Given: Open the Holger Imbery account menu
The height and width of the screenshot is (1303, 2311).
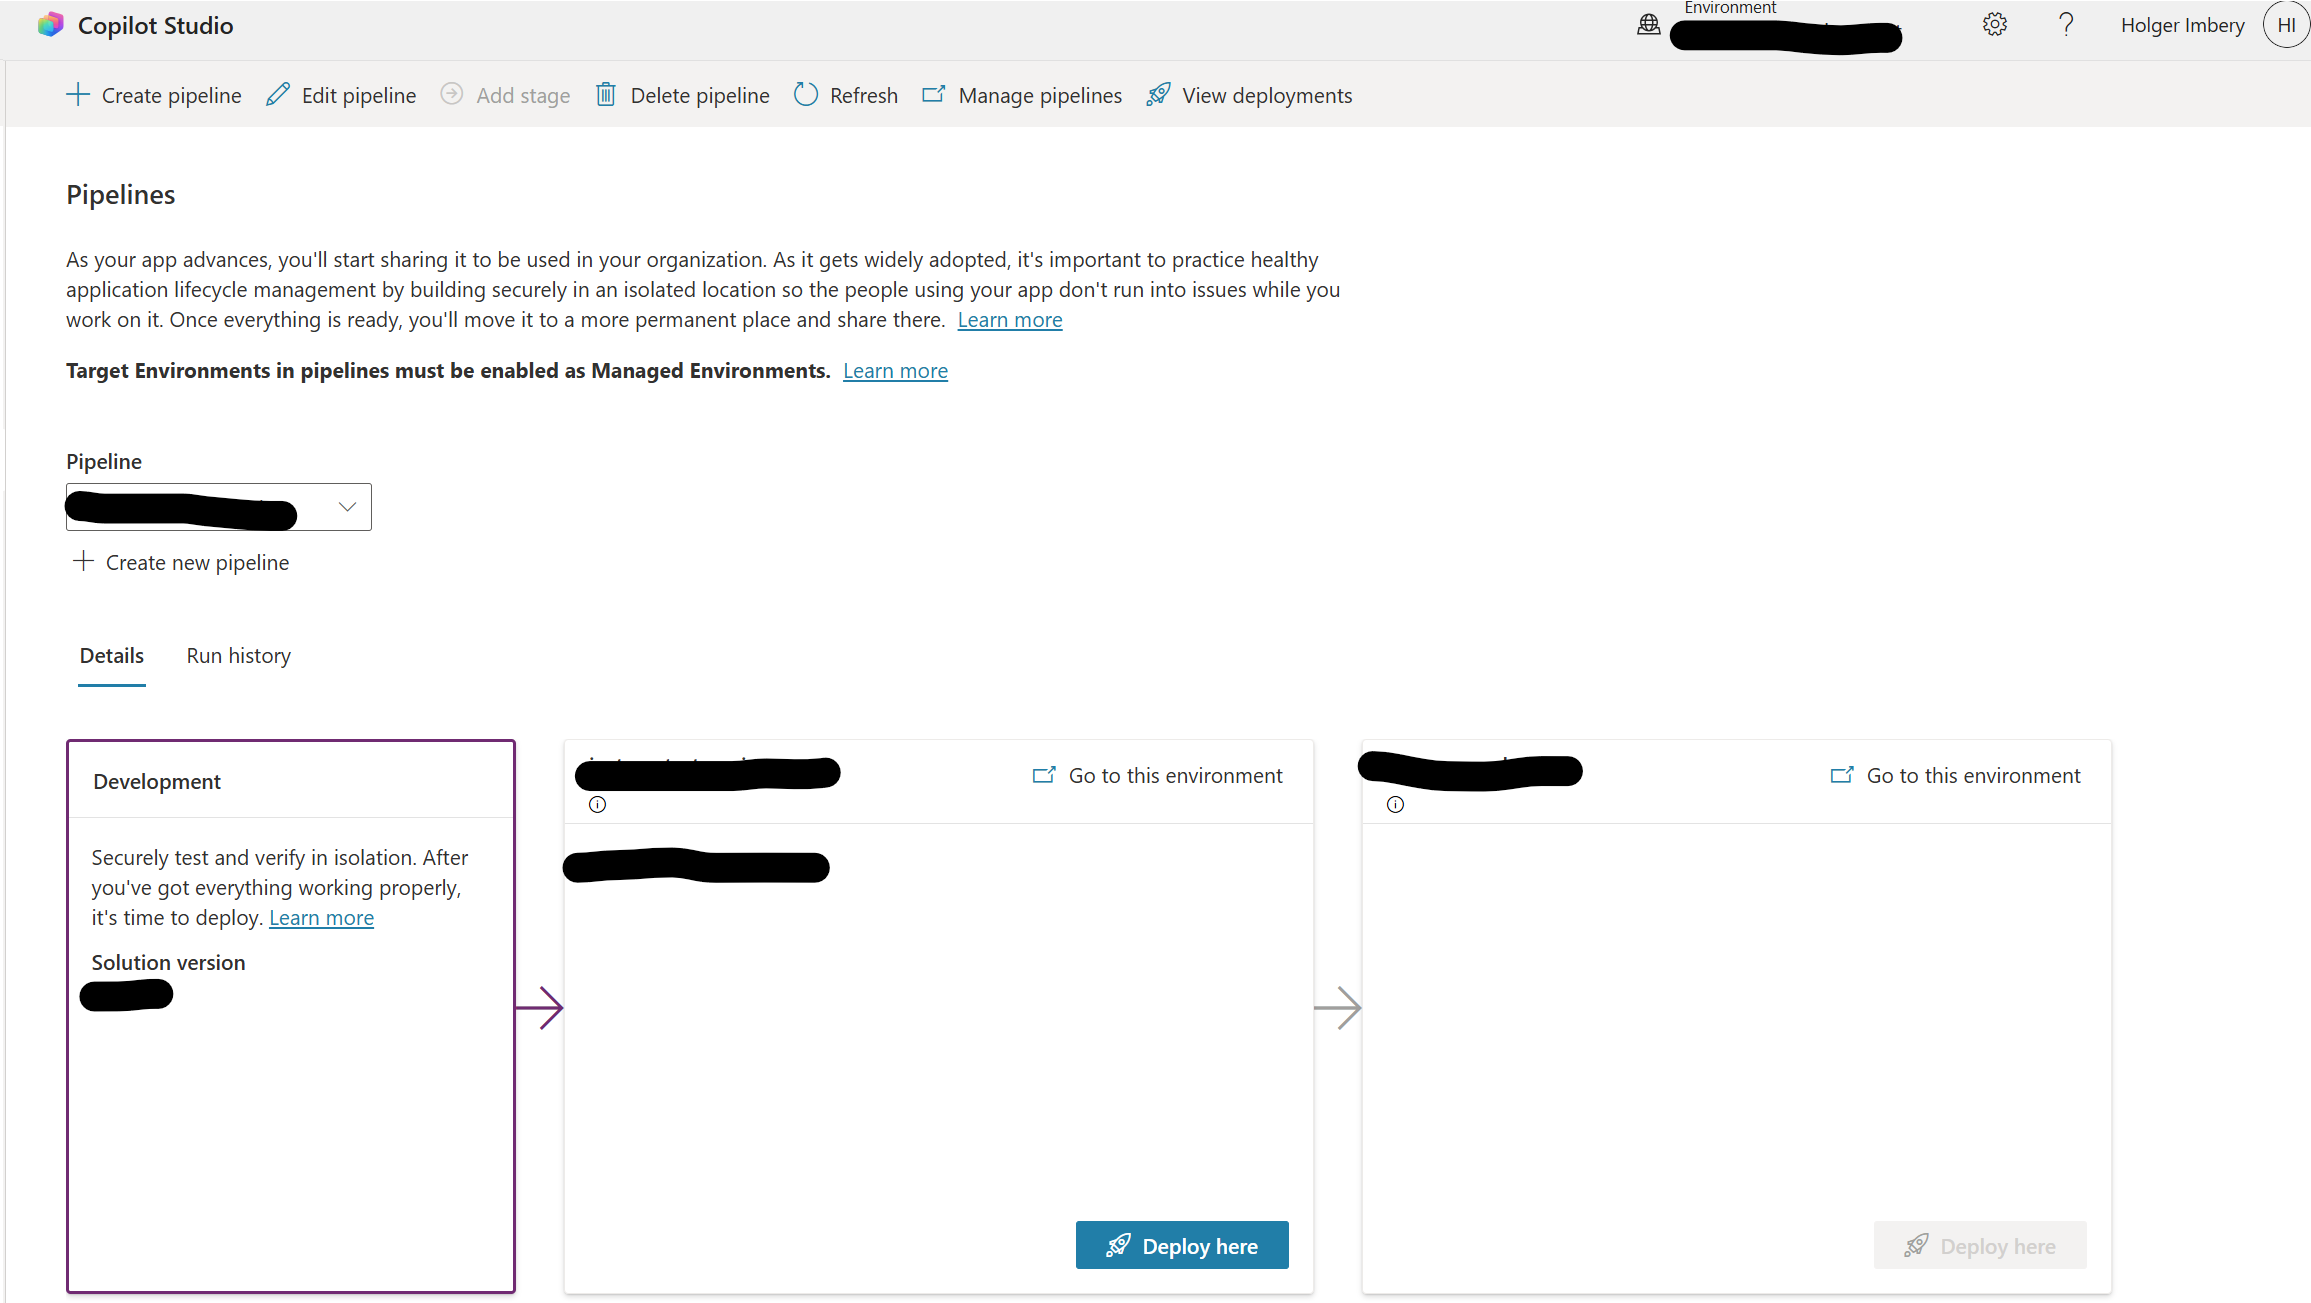Looking at the screenshot, I should 2286,25.
